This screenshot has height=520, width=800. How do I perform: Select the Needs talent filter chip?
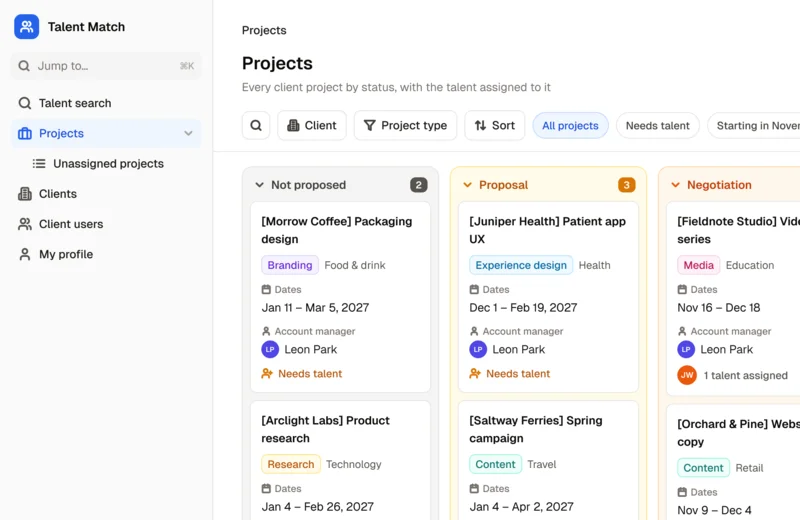coord(658,126)
